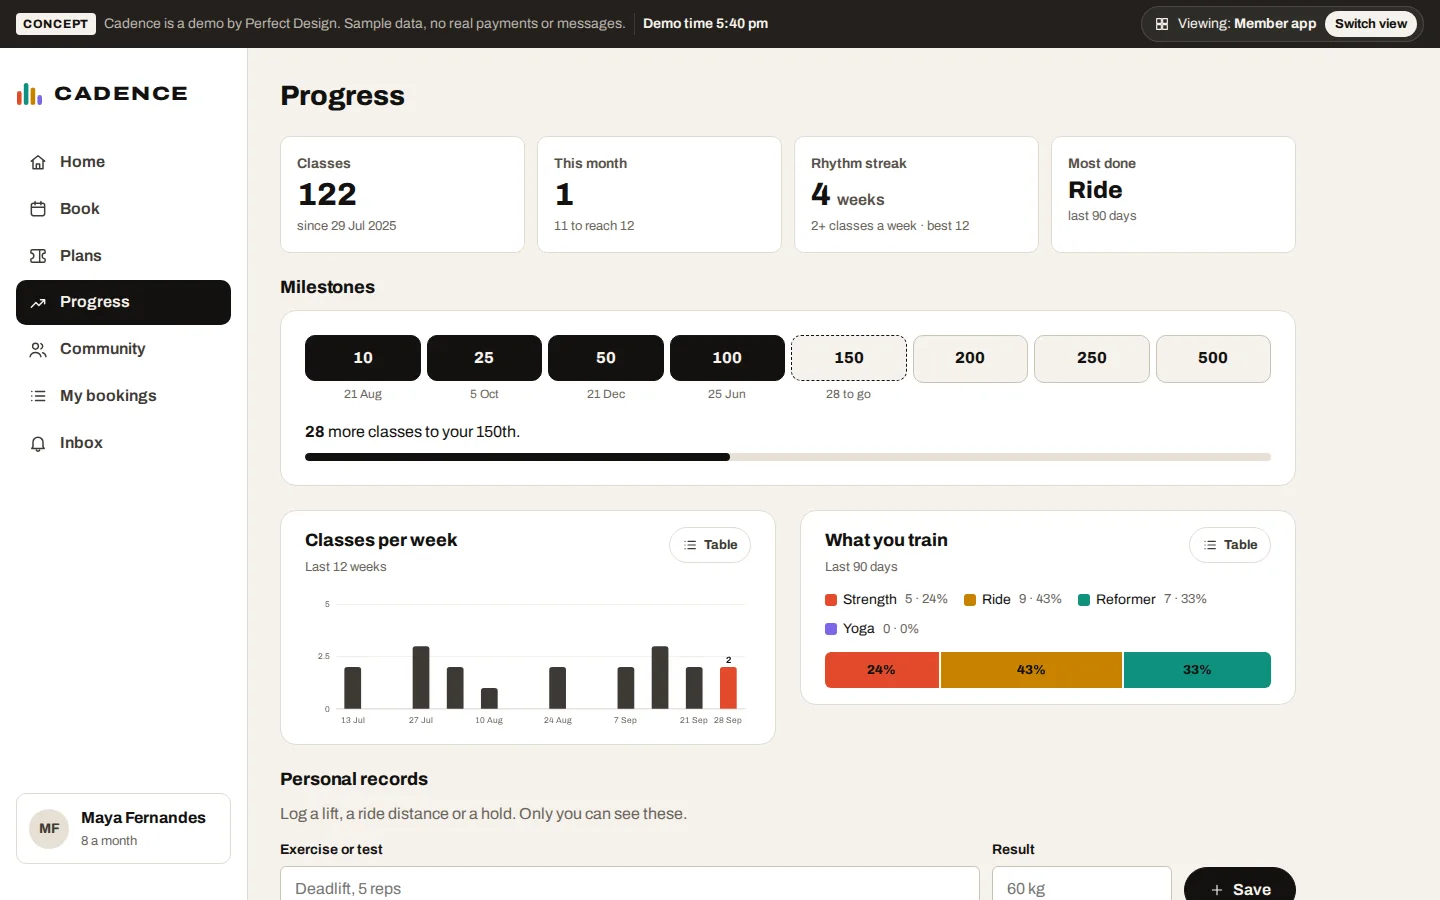Click the Cadence bars logo icon
The height and width of the screenshot is (900, 1440).
point(29,94)
